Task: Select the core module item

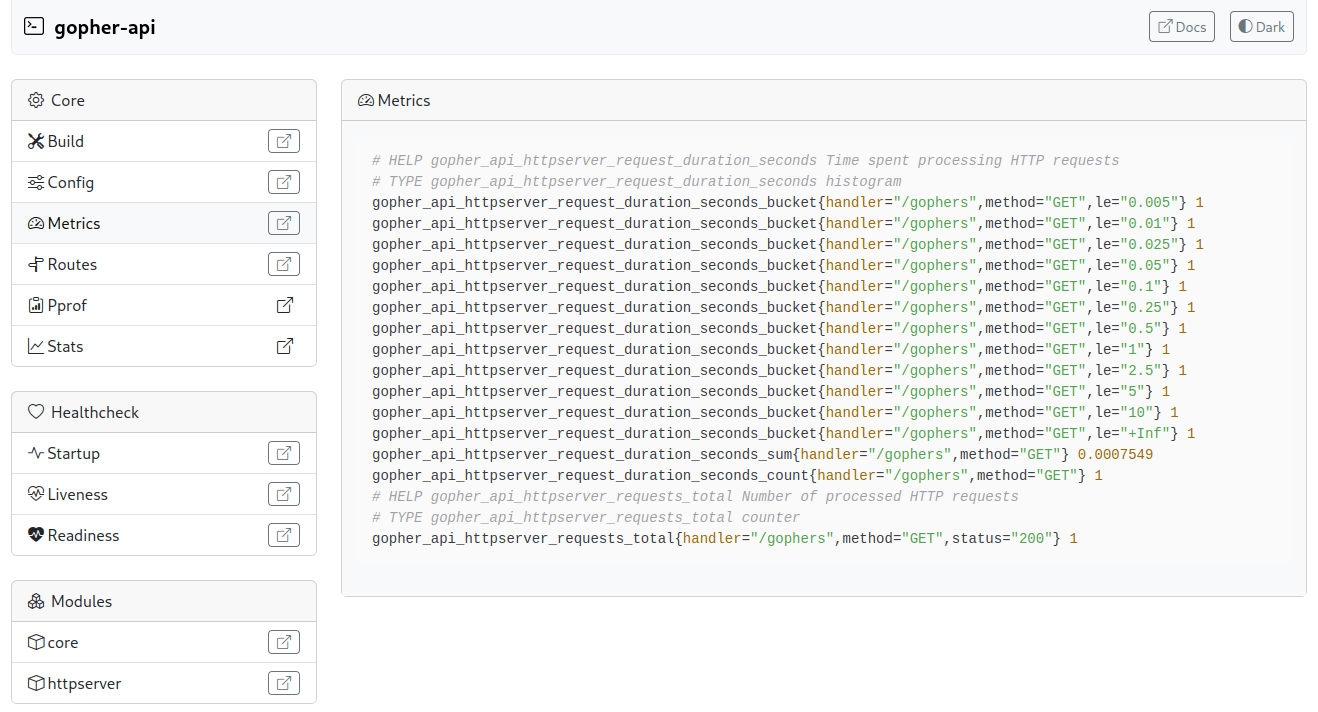Action: pos(164,642)
